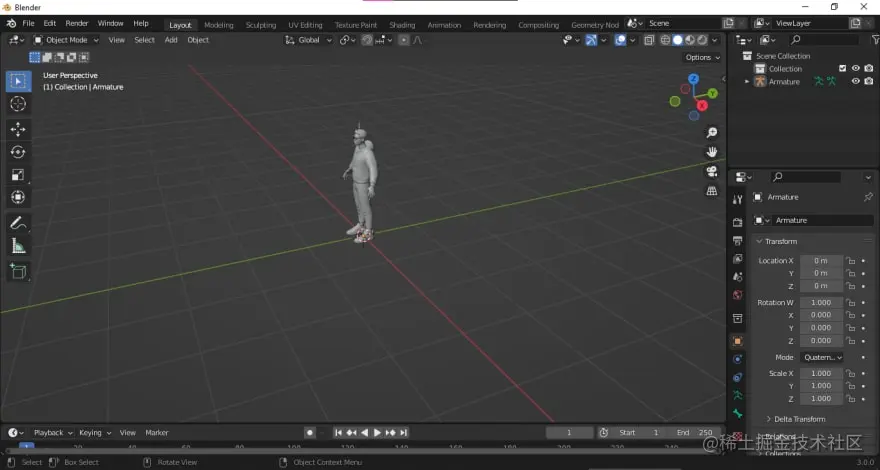Switch to the UV Editing workspace tab
This screenshot has width=880, height=470.
(305, 25)
